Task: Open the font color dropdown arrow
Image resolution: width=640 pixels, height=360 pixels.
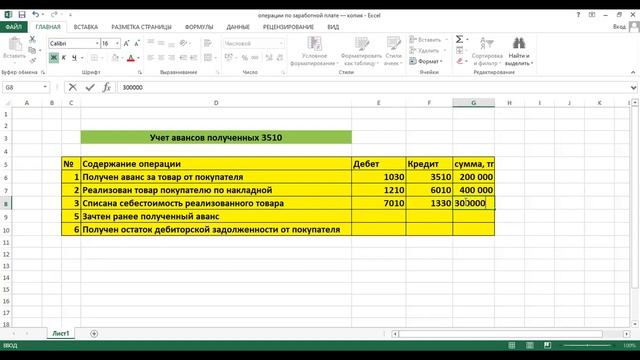Action: click(138, 58)
